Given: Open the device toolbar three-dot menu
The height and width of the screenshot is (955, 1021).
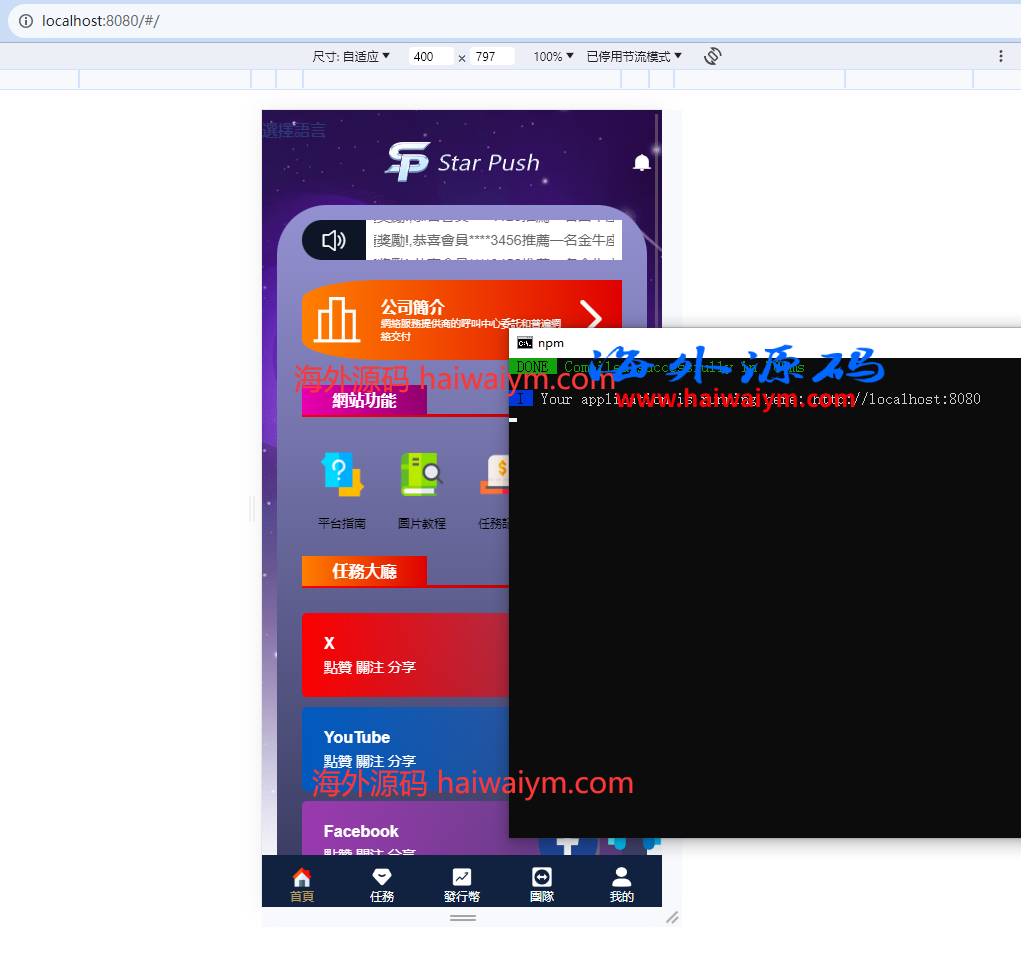Looking at the screenshot, I should pos(1000,57).
